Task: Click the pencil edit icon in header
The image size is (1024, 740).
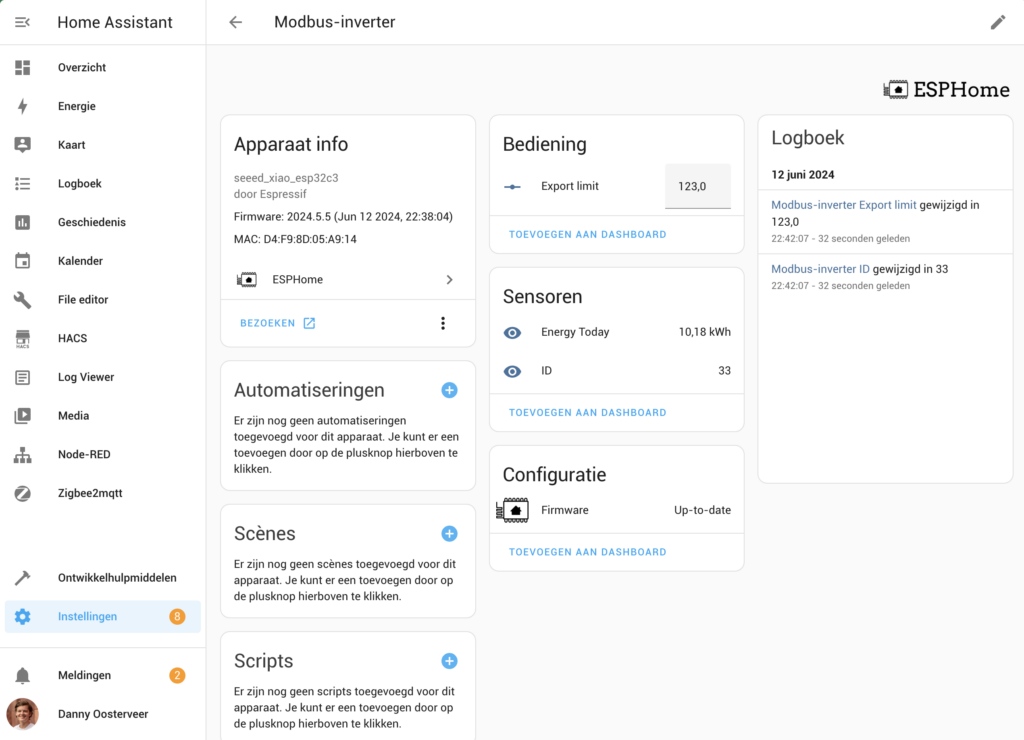Action: 997,22
